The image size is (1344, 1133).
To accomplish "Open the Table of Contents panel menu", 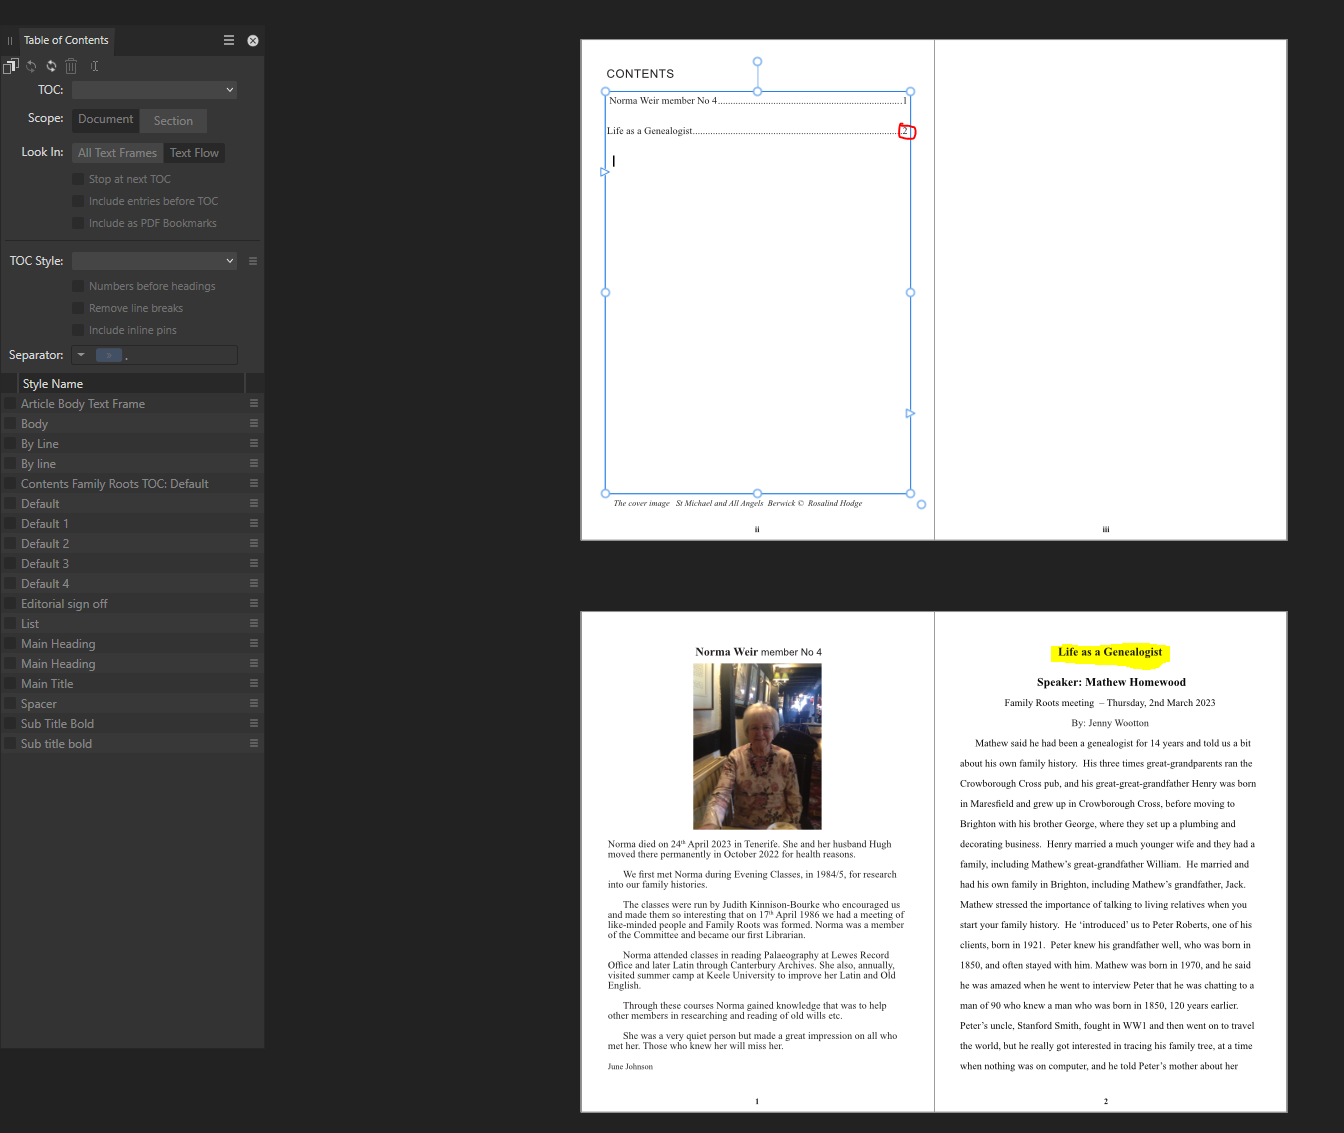I will 229,40.
